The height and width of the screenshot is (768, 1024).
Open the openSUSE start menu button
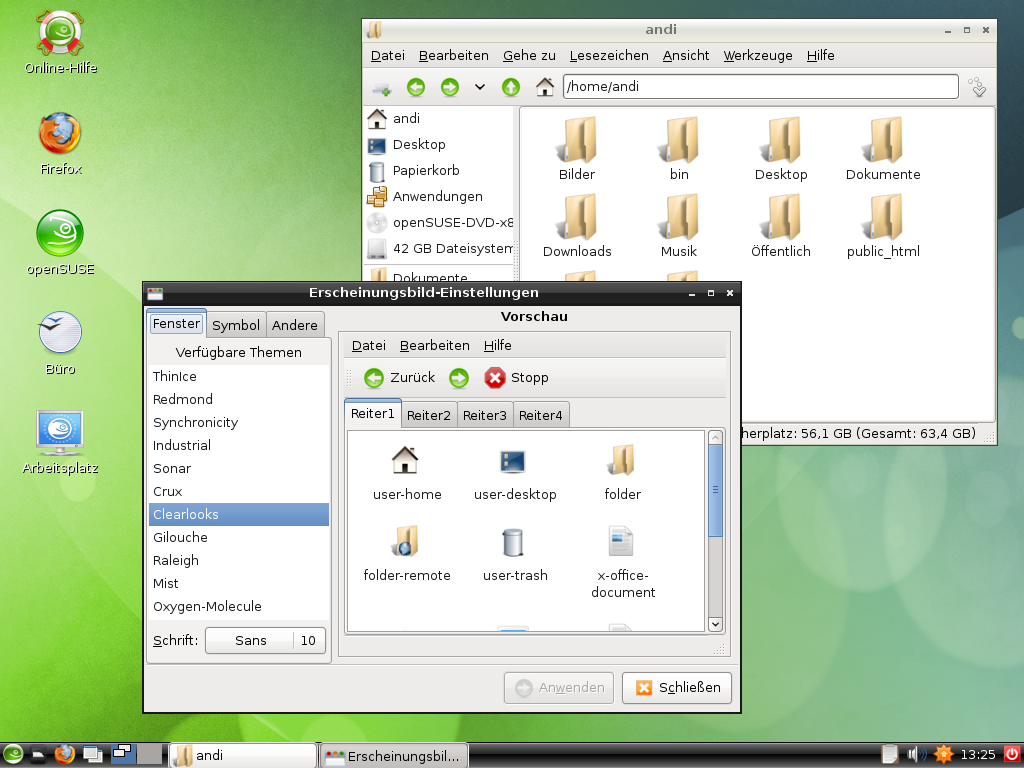(x=13, y=754)
